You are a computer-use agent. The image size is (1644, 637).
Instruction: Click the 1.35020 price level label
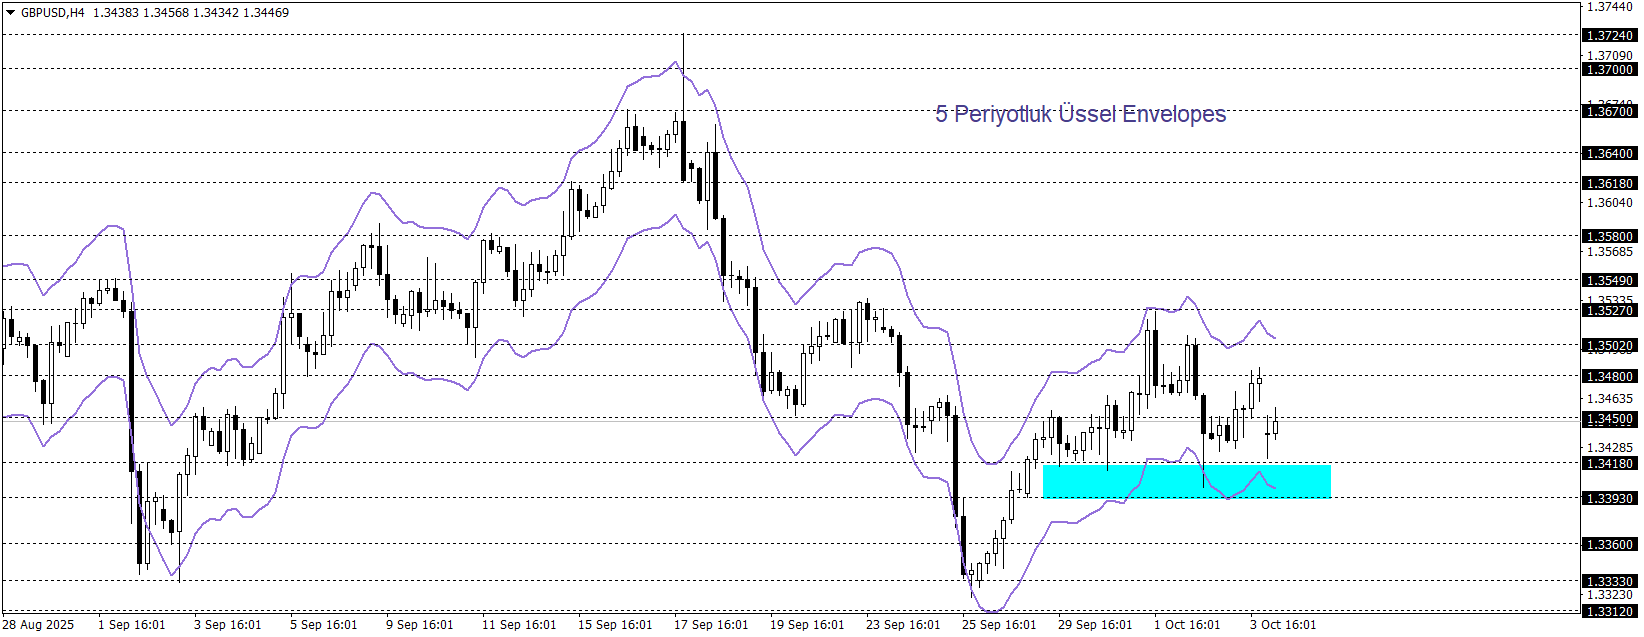point(1610,346)
